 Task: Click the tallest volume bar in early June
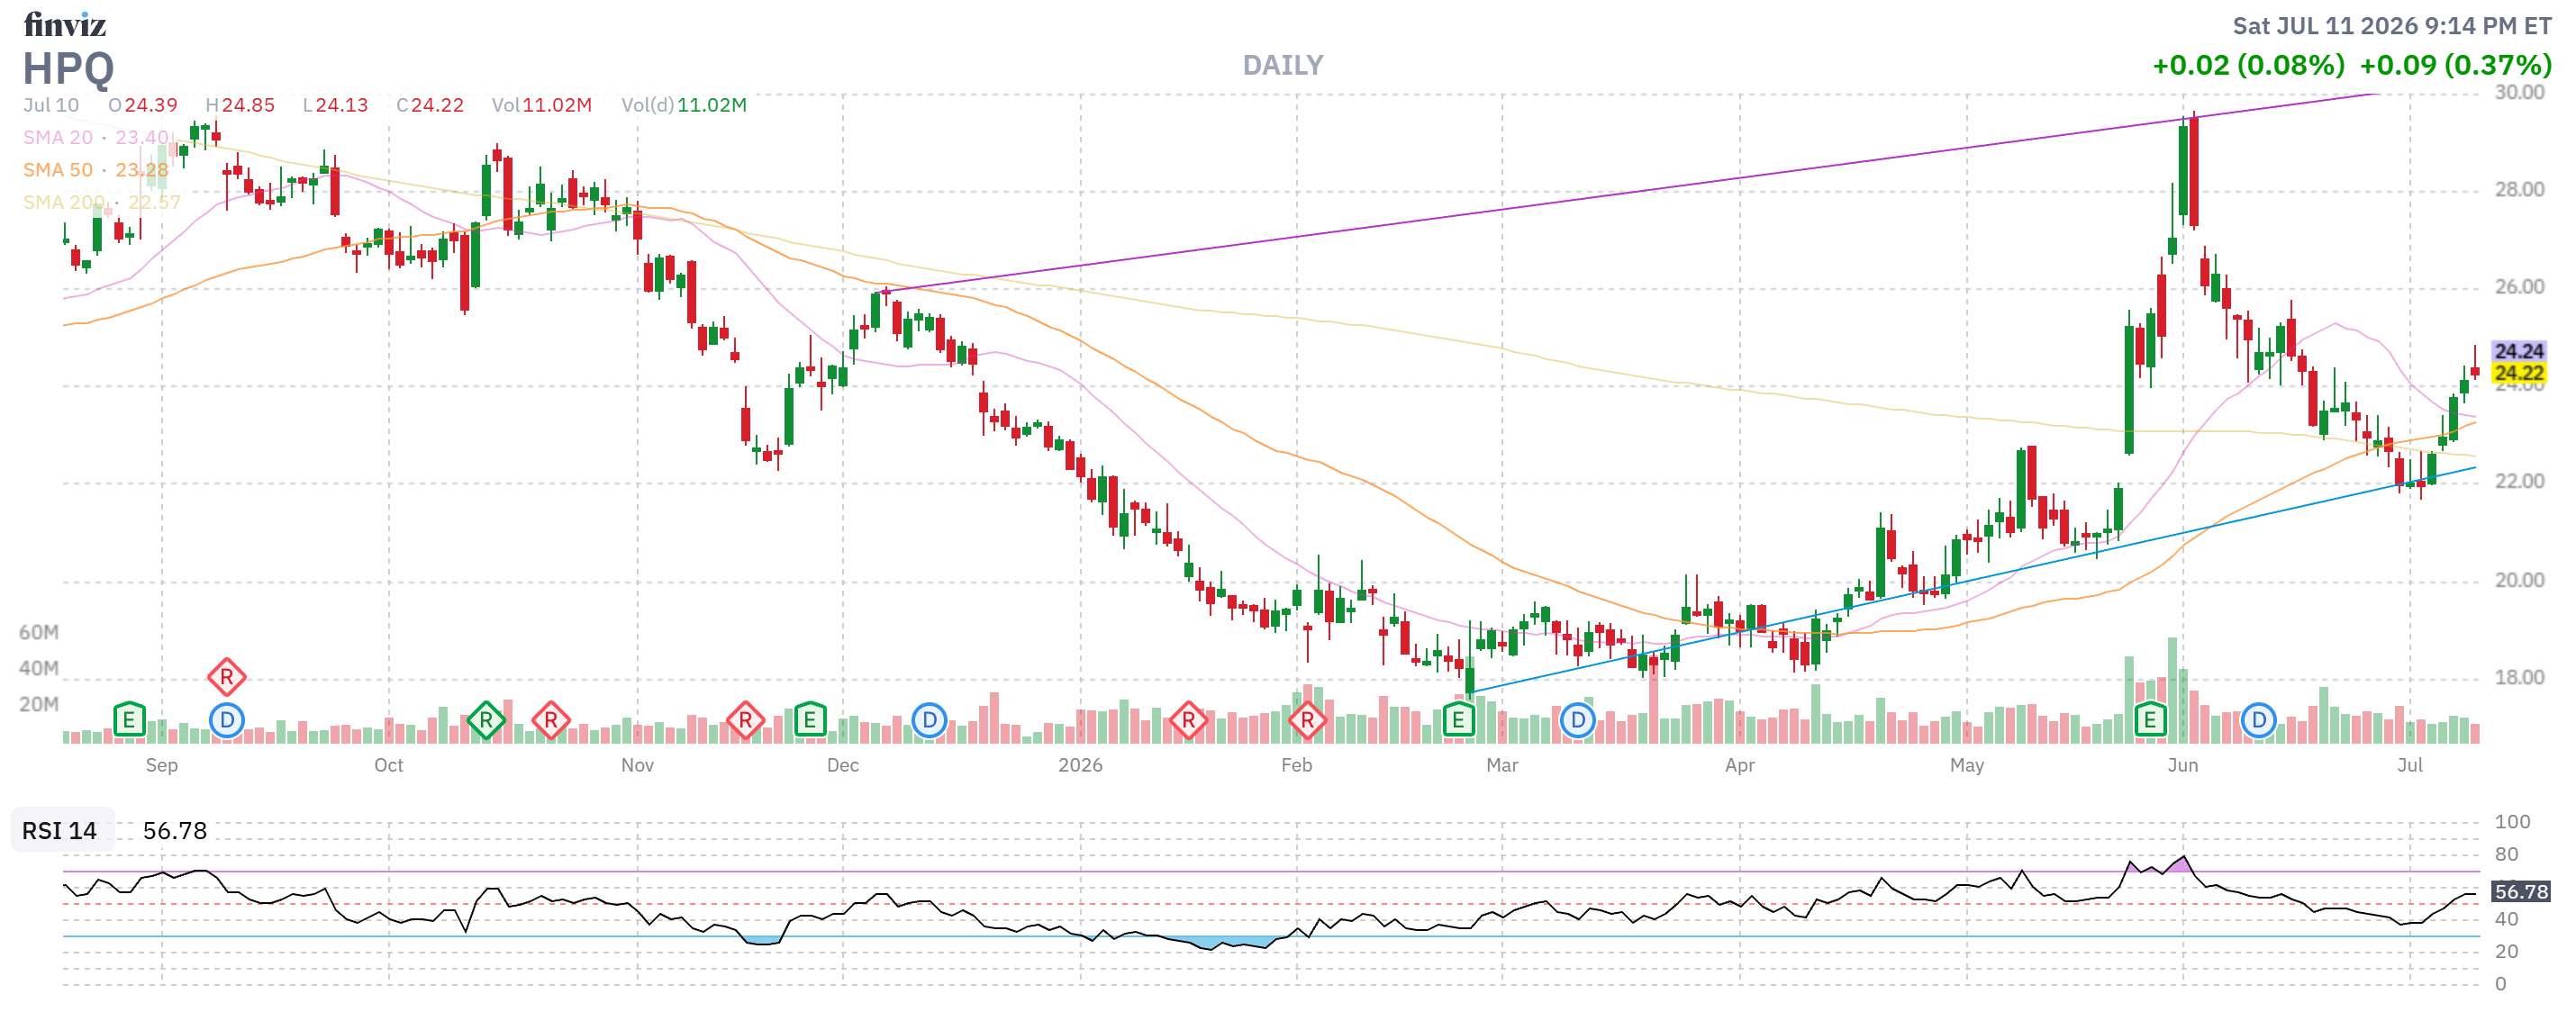coord(2172,690)
